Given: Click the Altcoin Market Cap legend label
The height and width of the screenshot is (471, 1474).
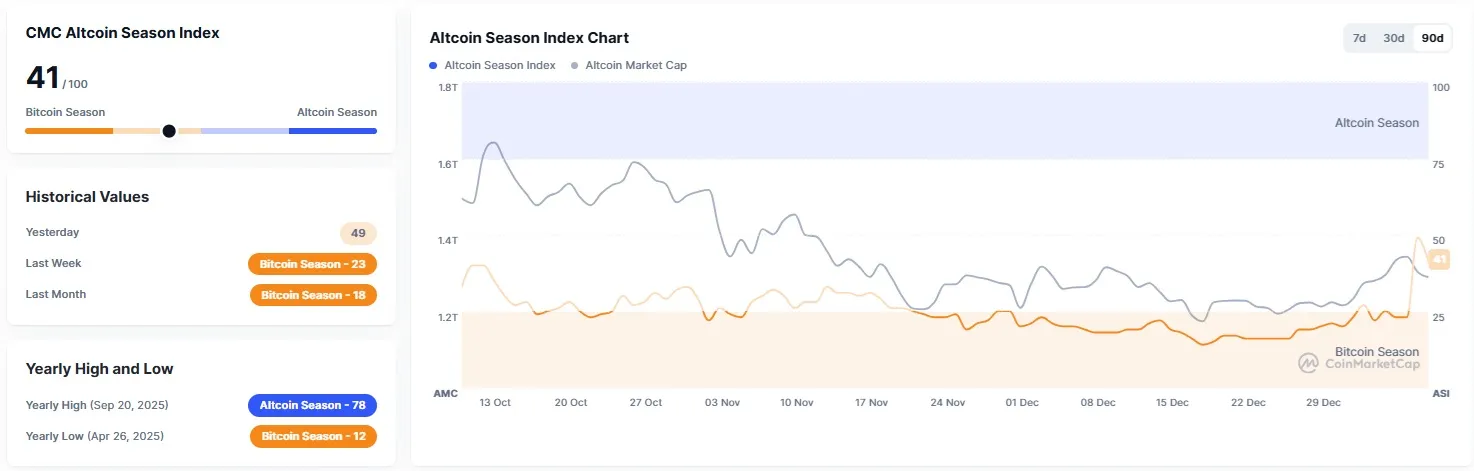Looking at the screenshot, I should click(x=636, y=66).
